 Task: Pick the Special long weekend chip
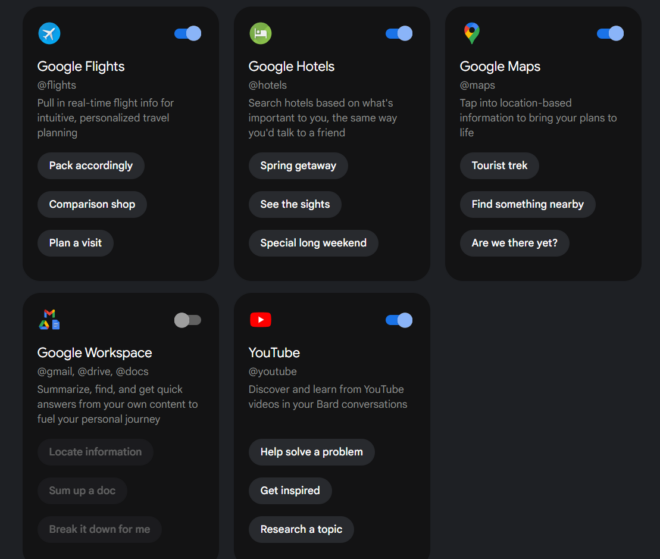coord(313,243)
